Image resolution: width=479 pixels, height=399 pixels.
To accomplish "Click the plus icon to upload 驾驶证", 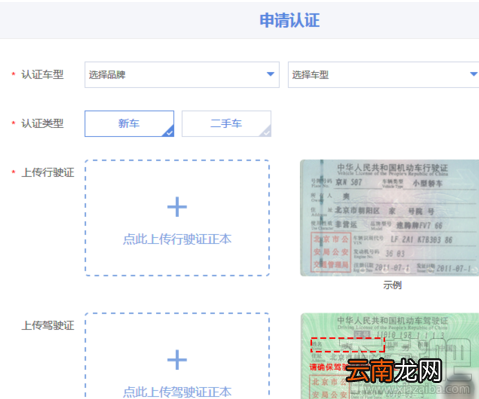I will (177, 360).
